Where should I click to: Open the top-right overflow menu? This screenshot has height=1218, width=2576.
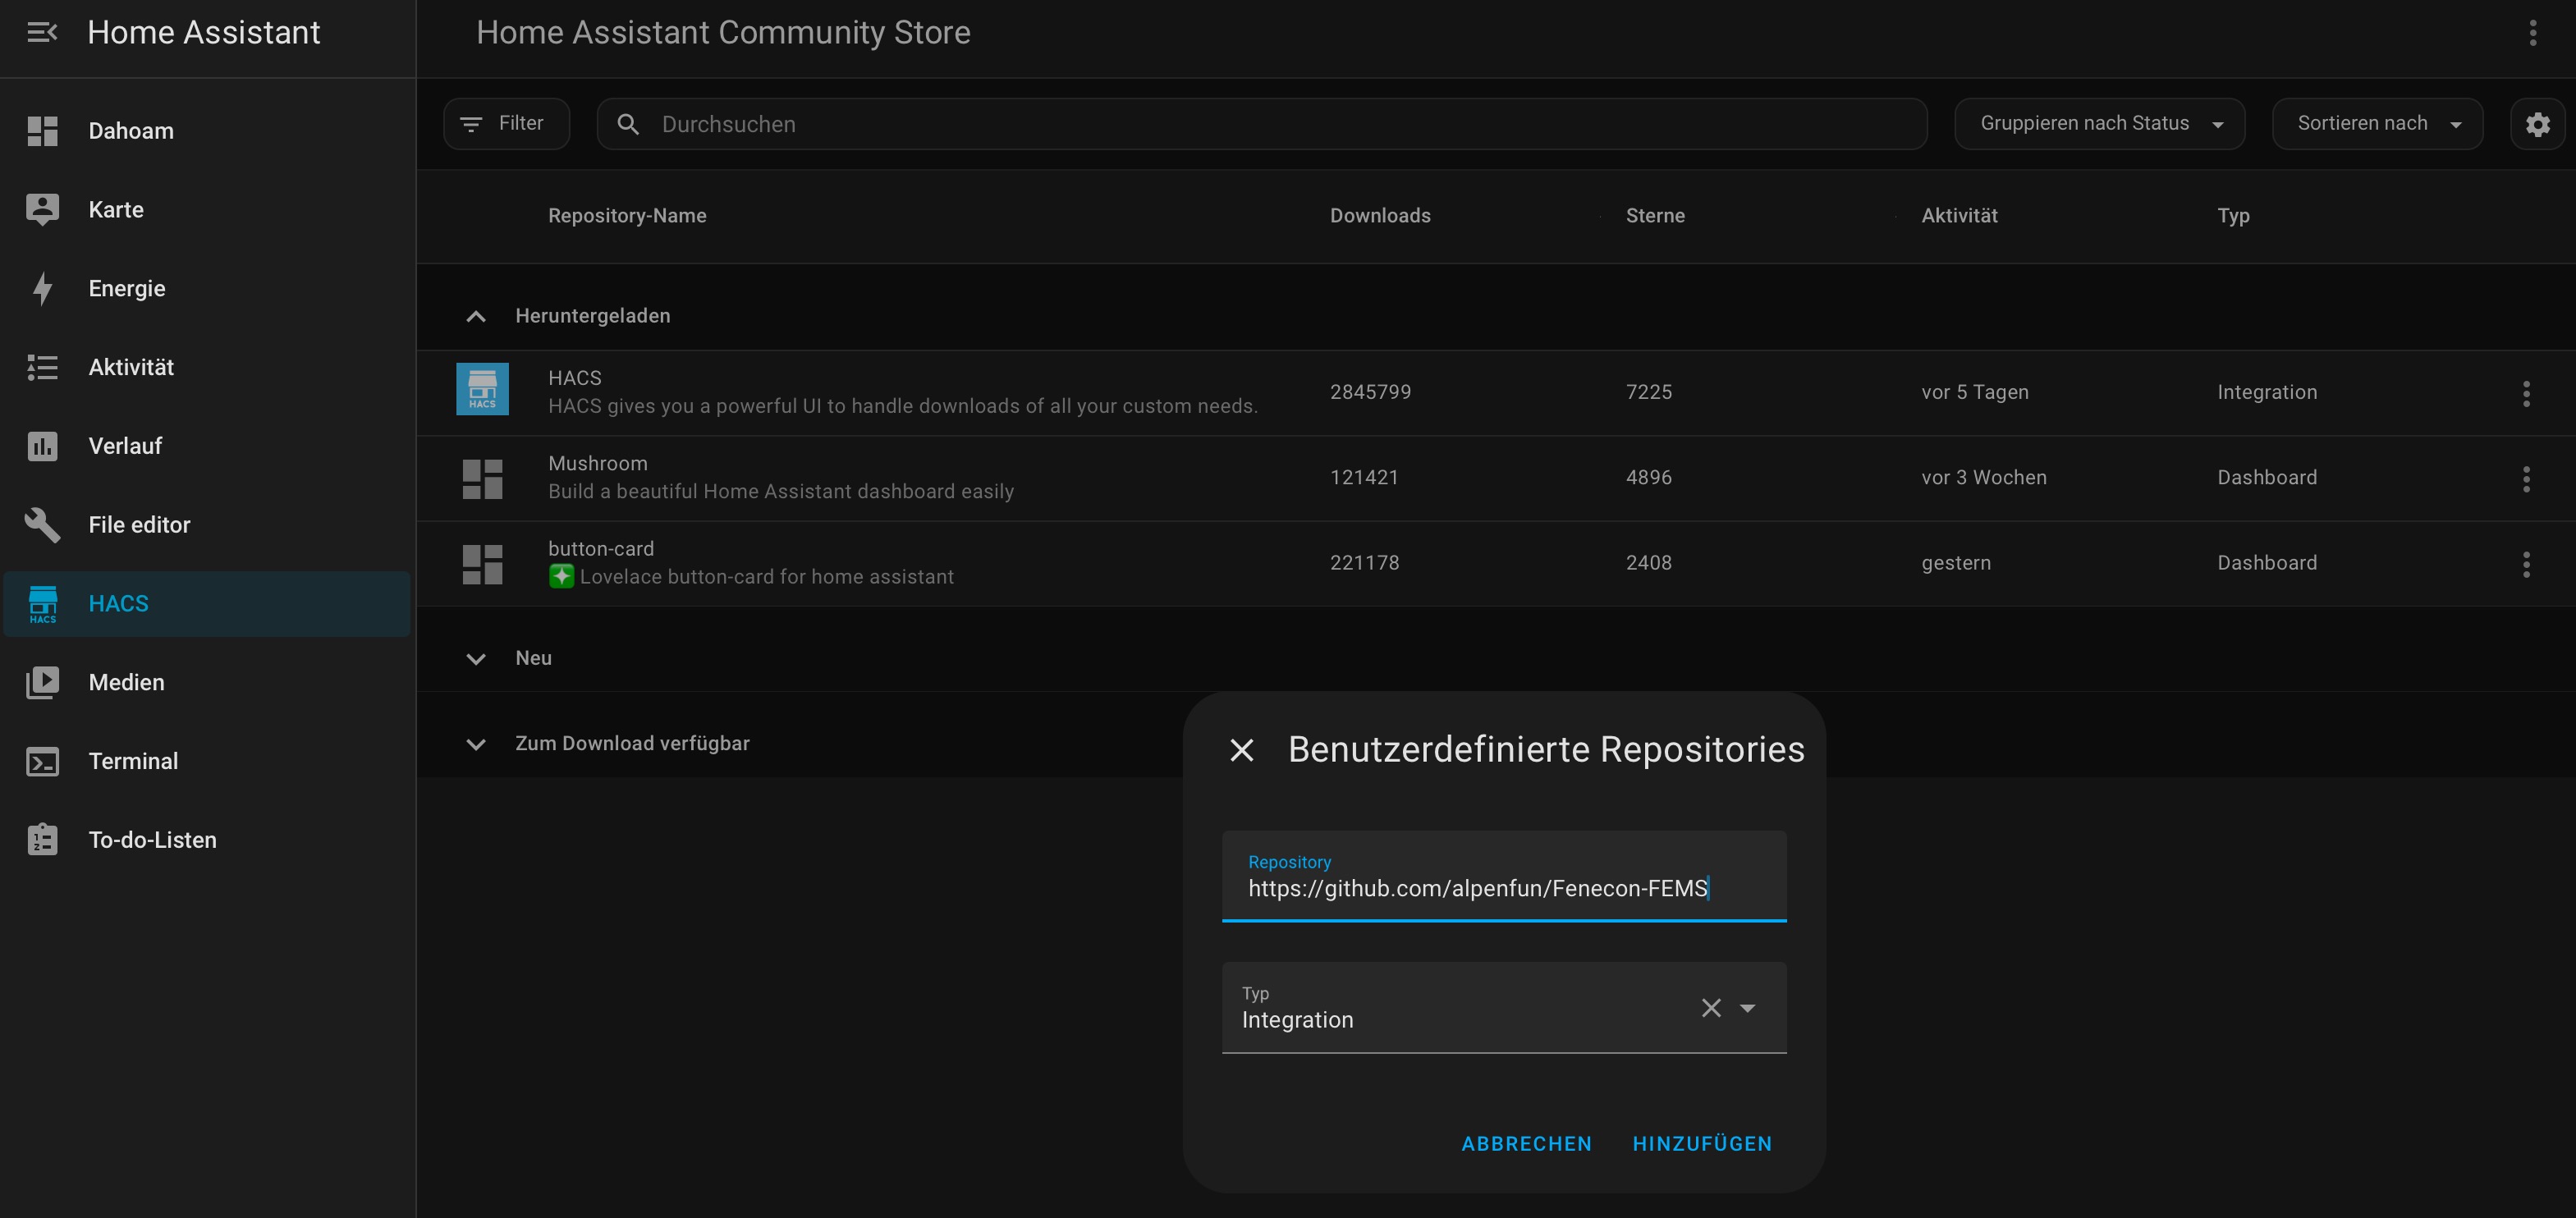tap(2532, 33)
